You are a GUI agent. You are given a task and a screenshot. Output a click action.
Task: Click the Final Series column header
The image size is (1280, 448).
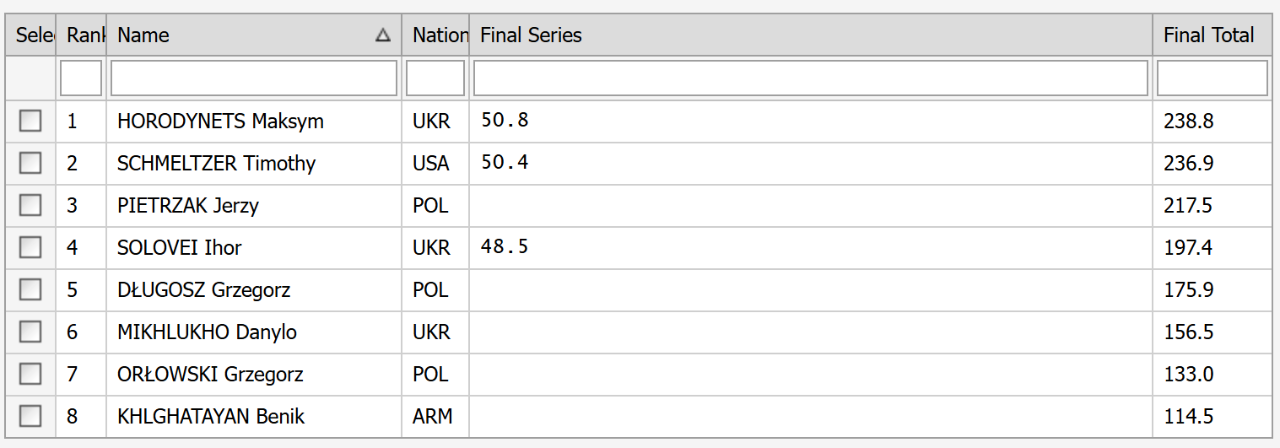tap(810, 36)
